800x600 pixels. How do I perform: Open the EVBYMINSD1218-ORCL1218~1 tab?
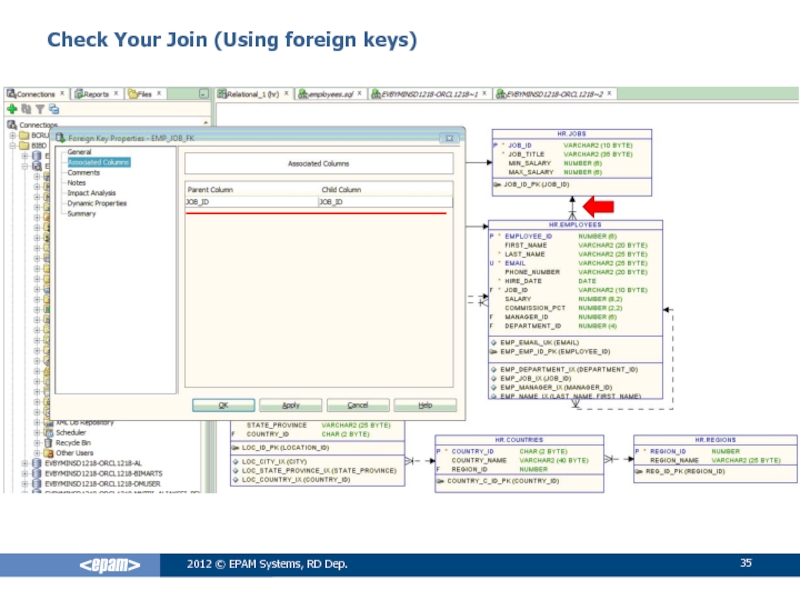(x=429, y=94)
